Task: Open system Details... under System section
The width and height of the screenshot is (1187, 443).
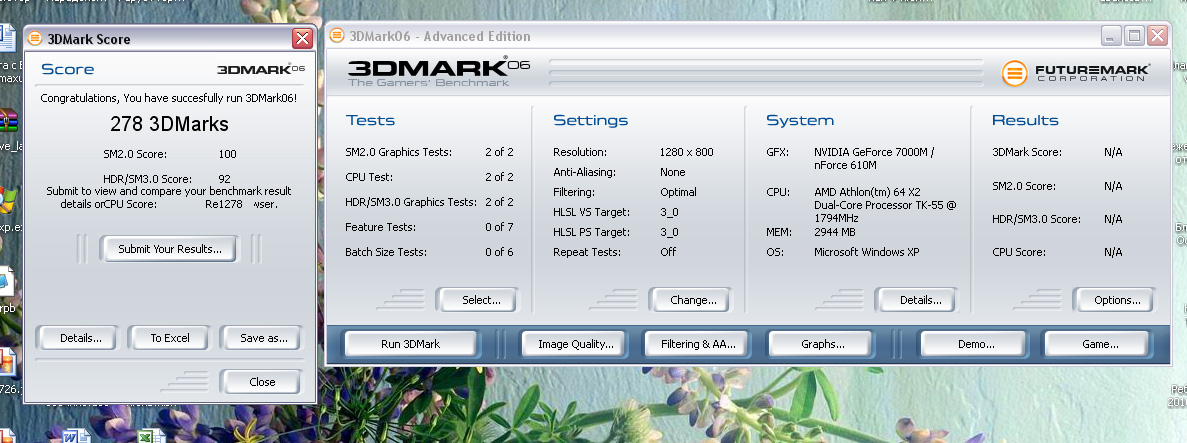Action: [x=920, y=300]
